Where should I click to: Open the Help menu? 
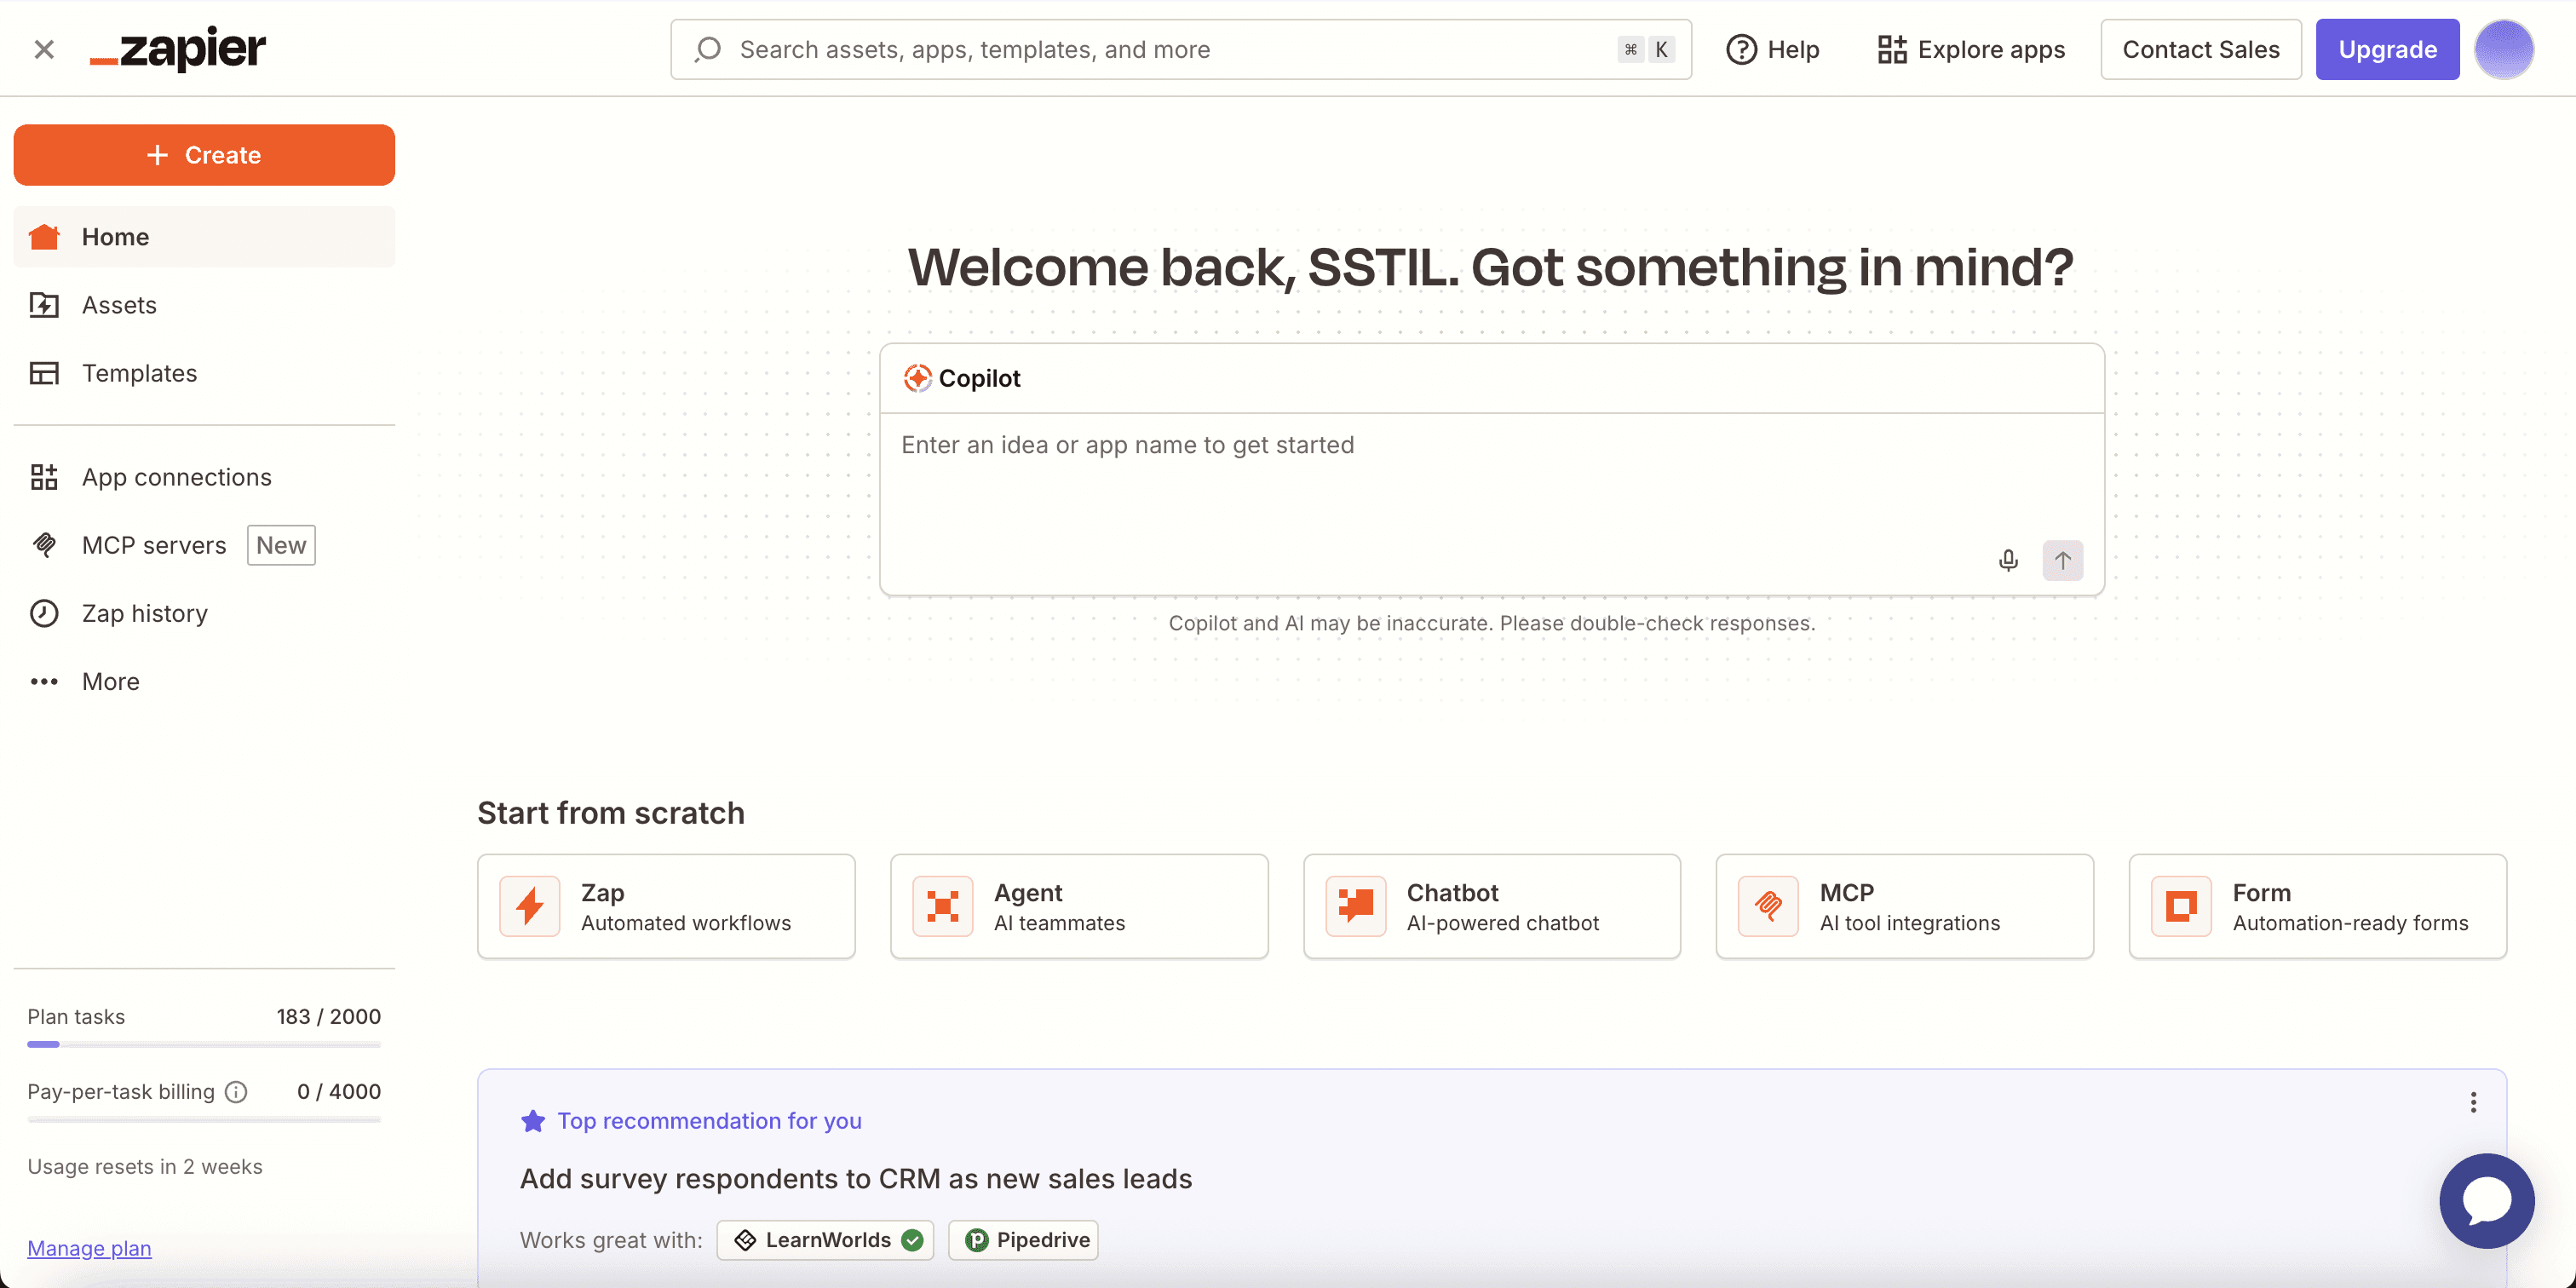tap(1773, 49)
